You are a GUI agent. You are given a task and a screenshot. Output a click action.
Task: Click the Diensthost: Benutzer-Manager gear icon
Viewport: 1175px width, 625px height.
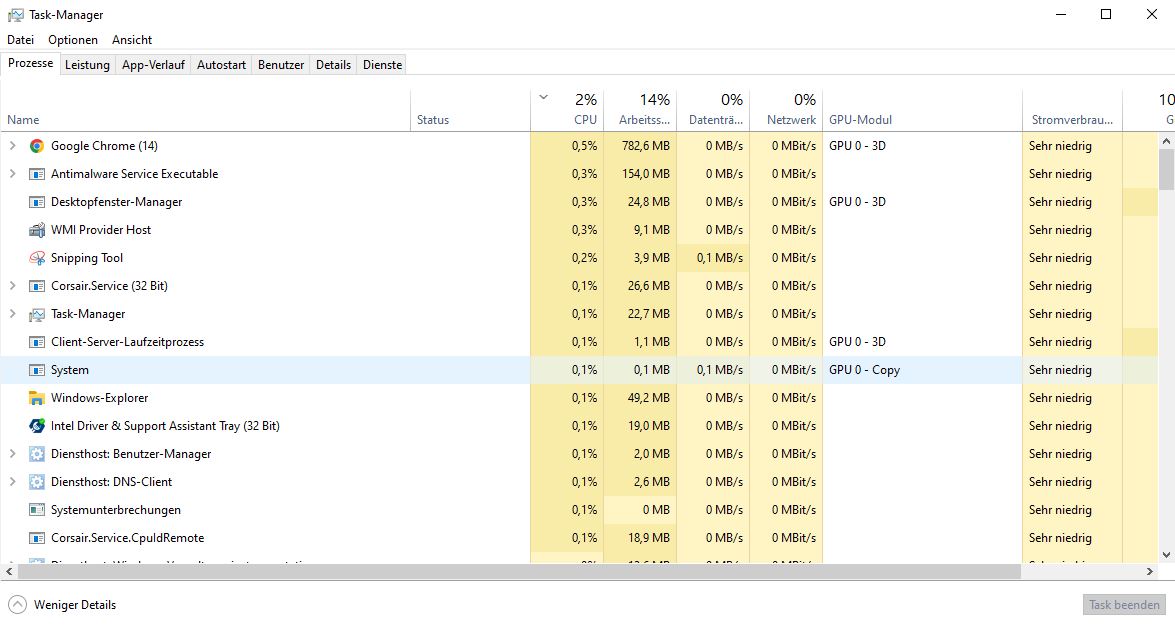coord(37,454)
